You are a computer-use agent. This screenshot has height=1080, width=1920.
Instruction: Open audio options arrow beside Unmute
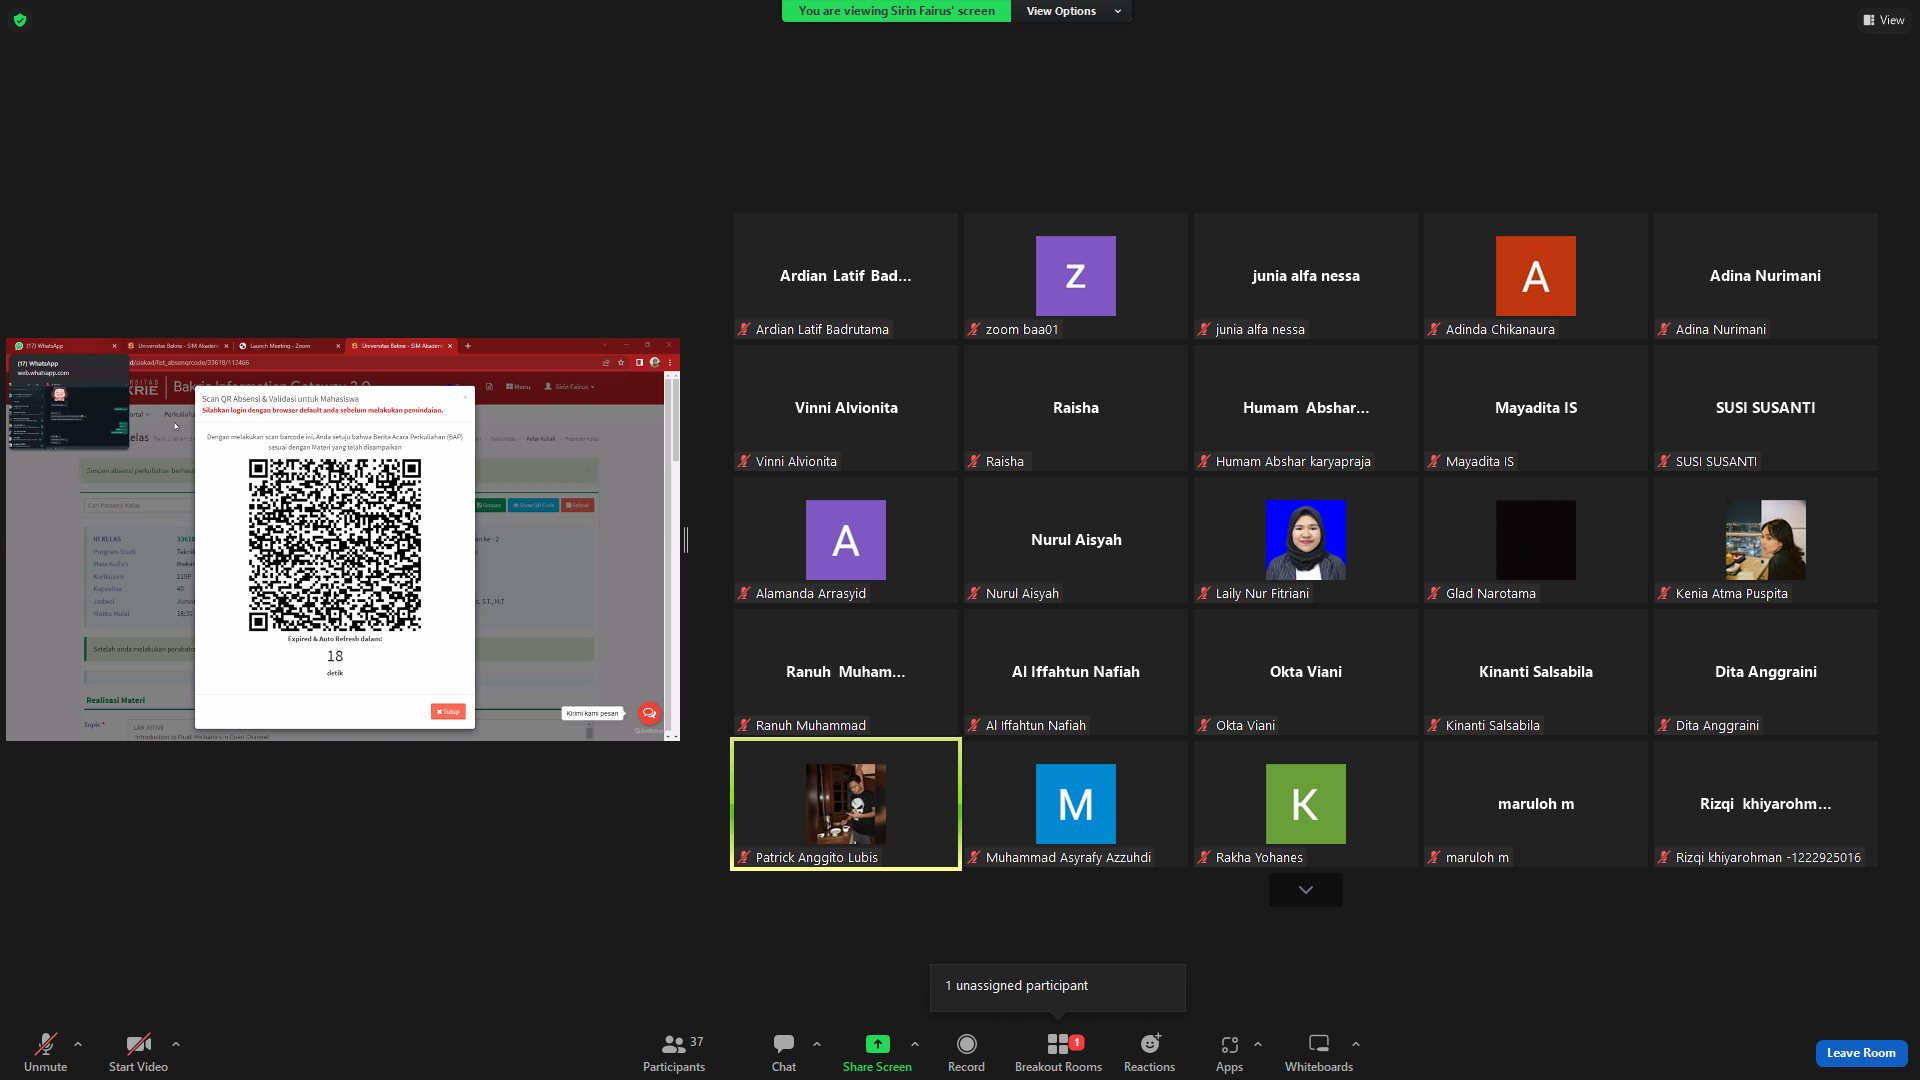[78, 1044]
